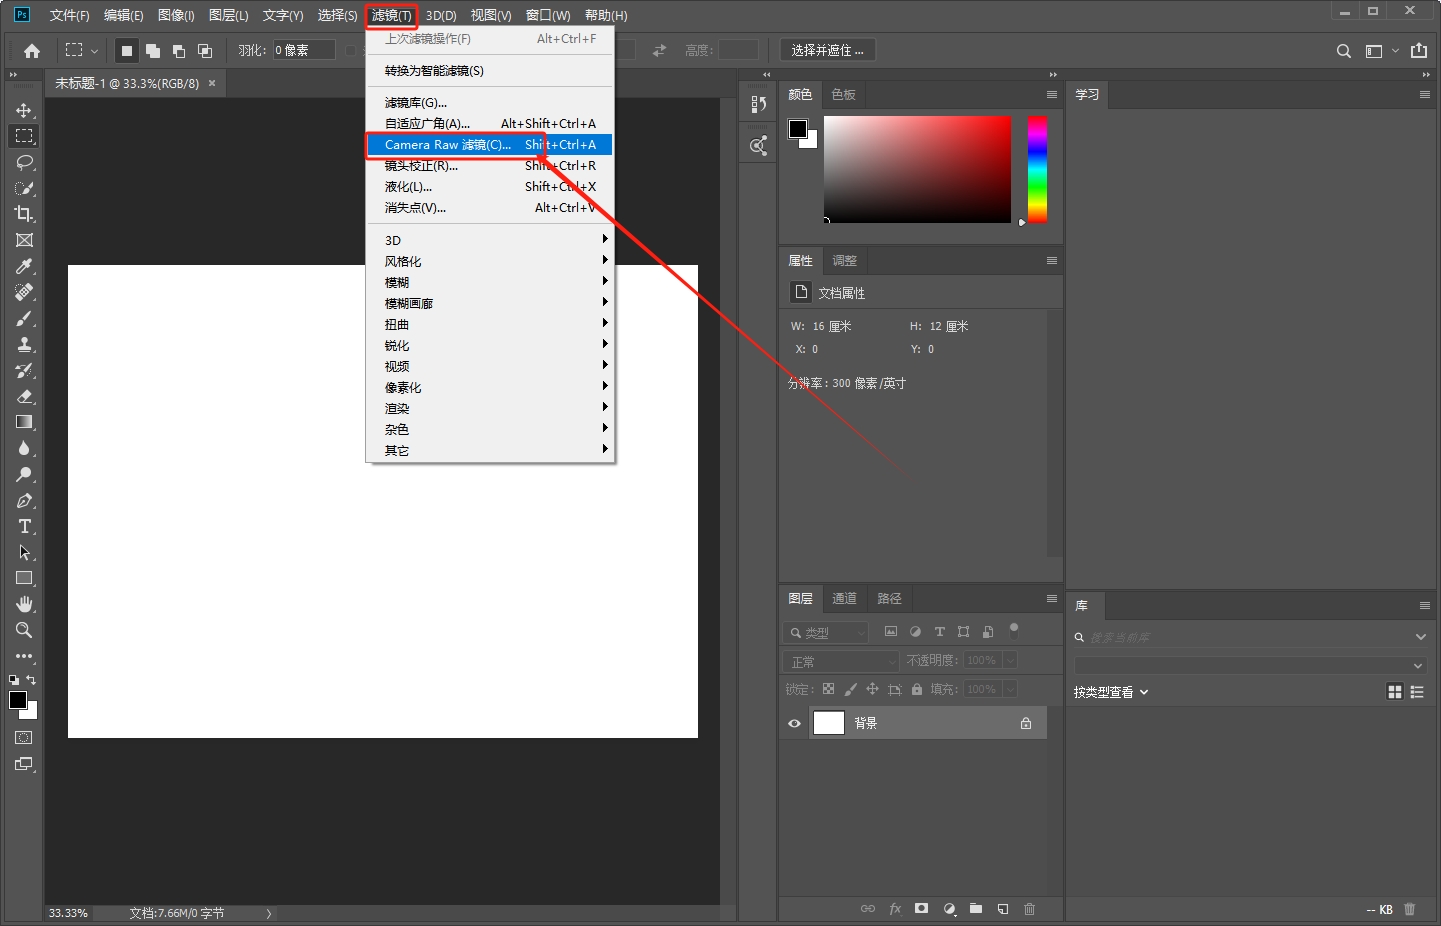Image resolution: width=1441 pixels, height=926 pixels.
Task: Select the Zoom tool
Action: [24, 630]
